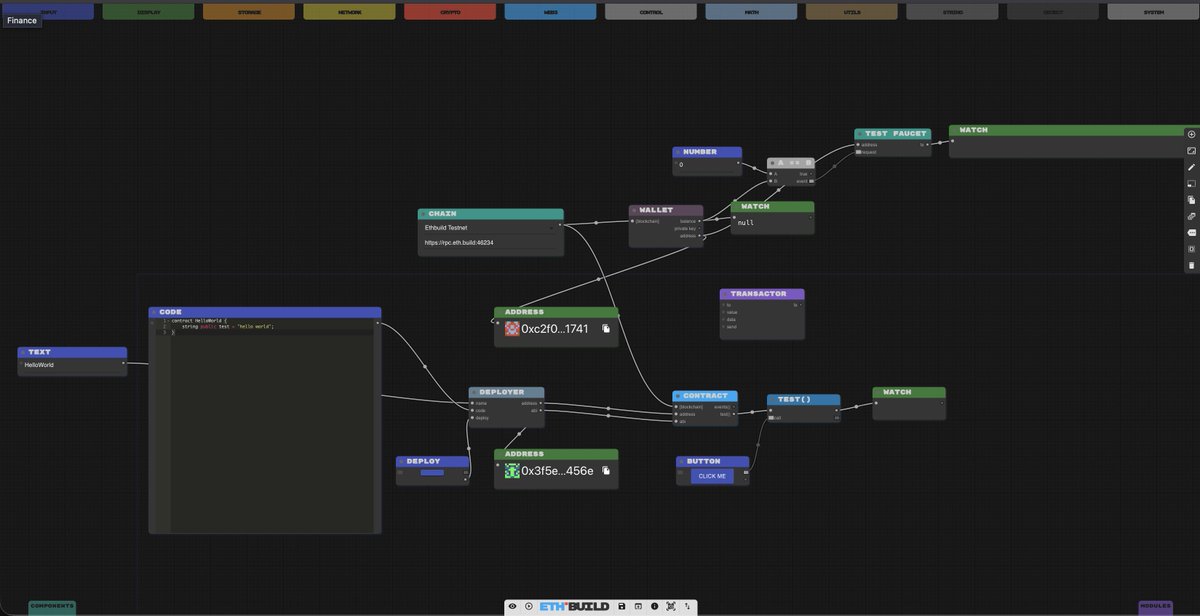Open the NETWORK category tab
The height and width of the screenshot is (616, 1200).
[x=349, y=11]
